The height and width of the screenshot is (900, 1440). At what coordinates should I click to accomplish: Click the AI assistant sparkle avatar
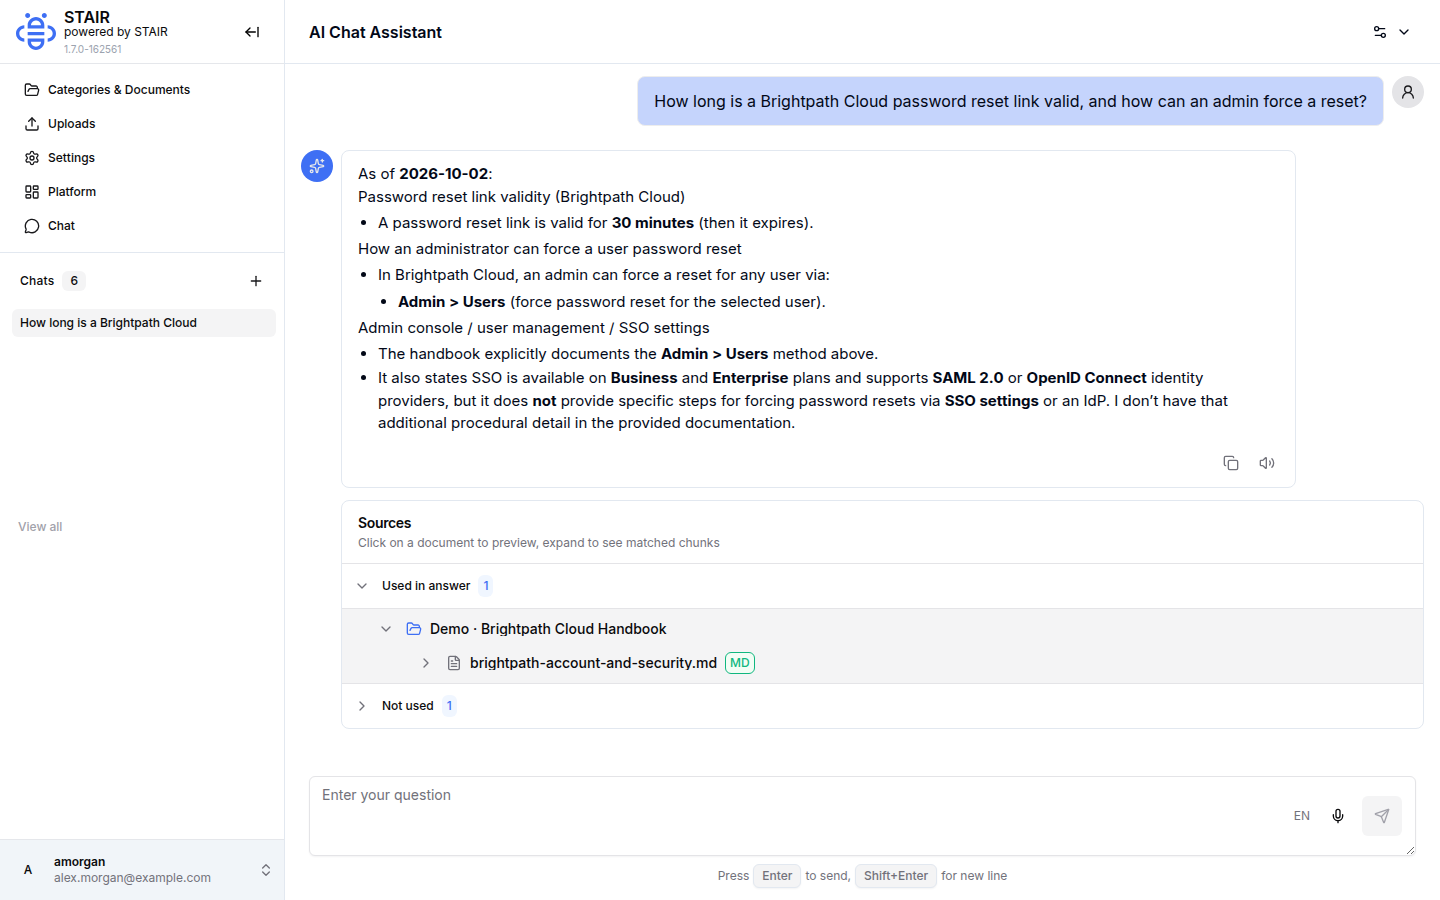[317, 166]
